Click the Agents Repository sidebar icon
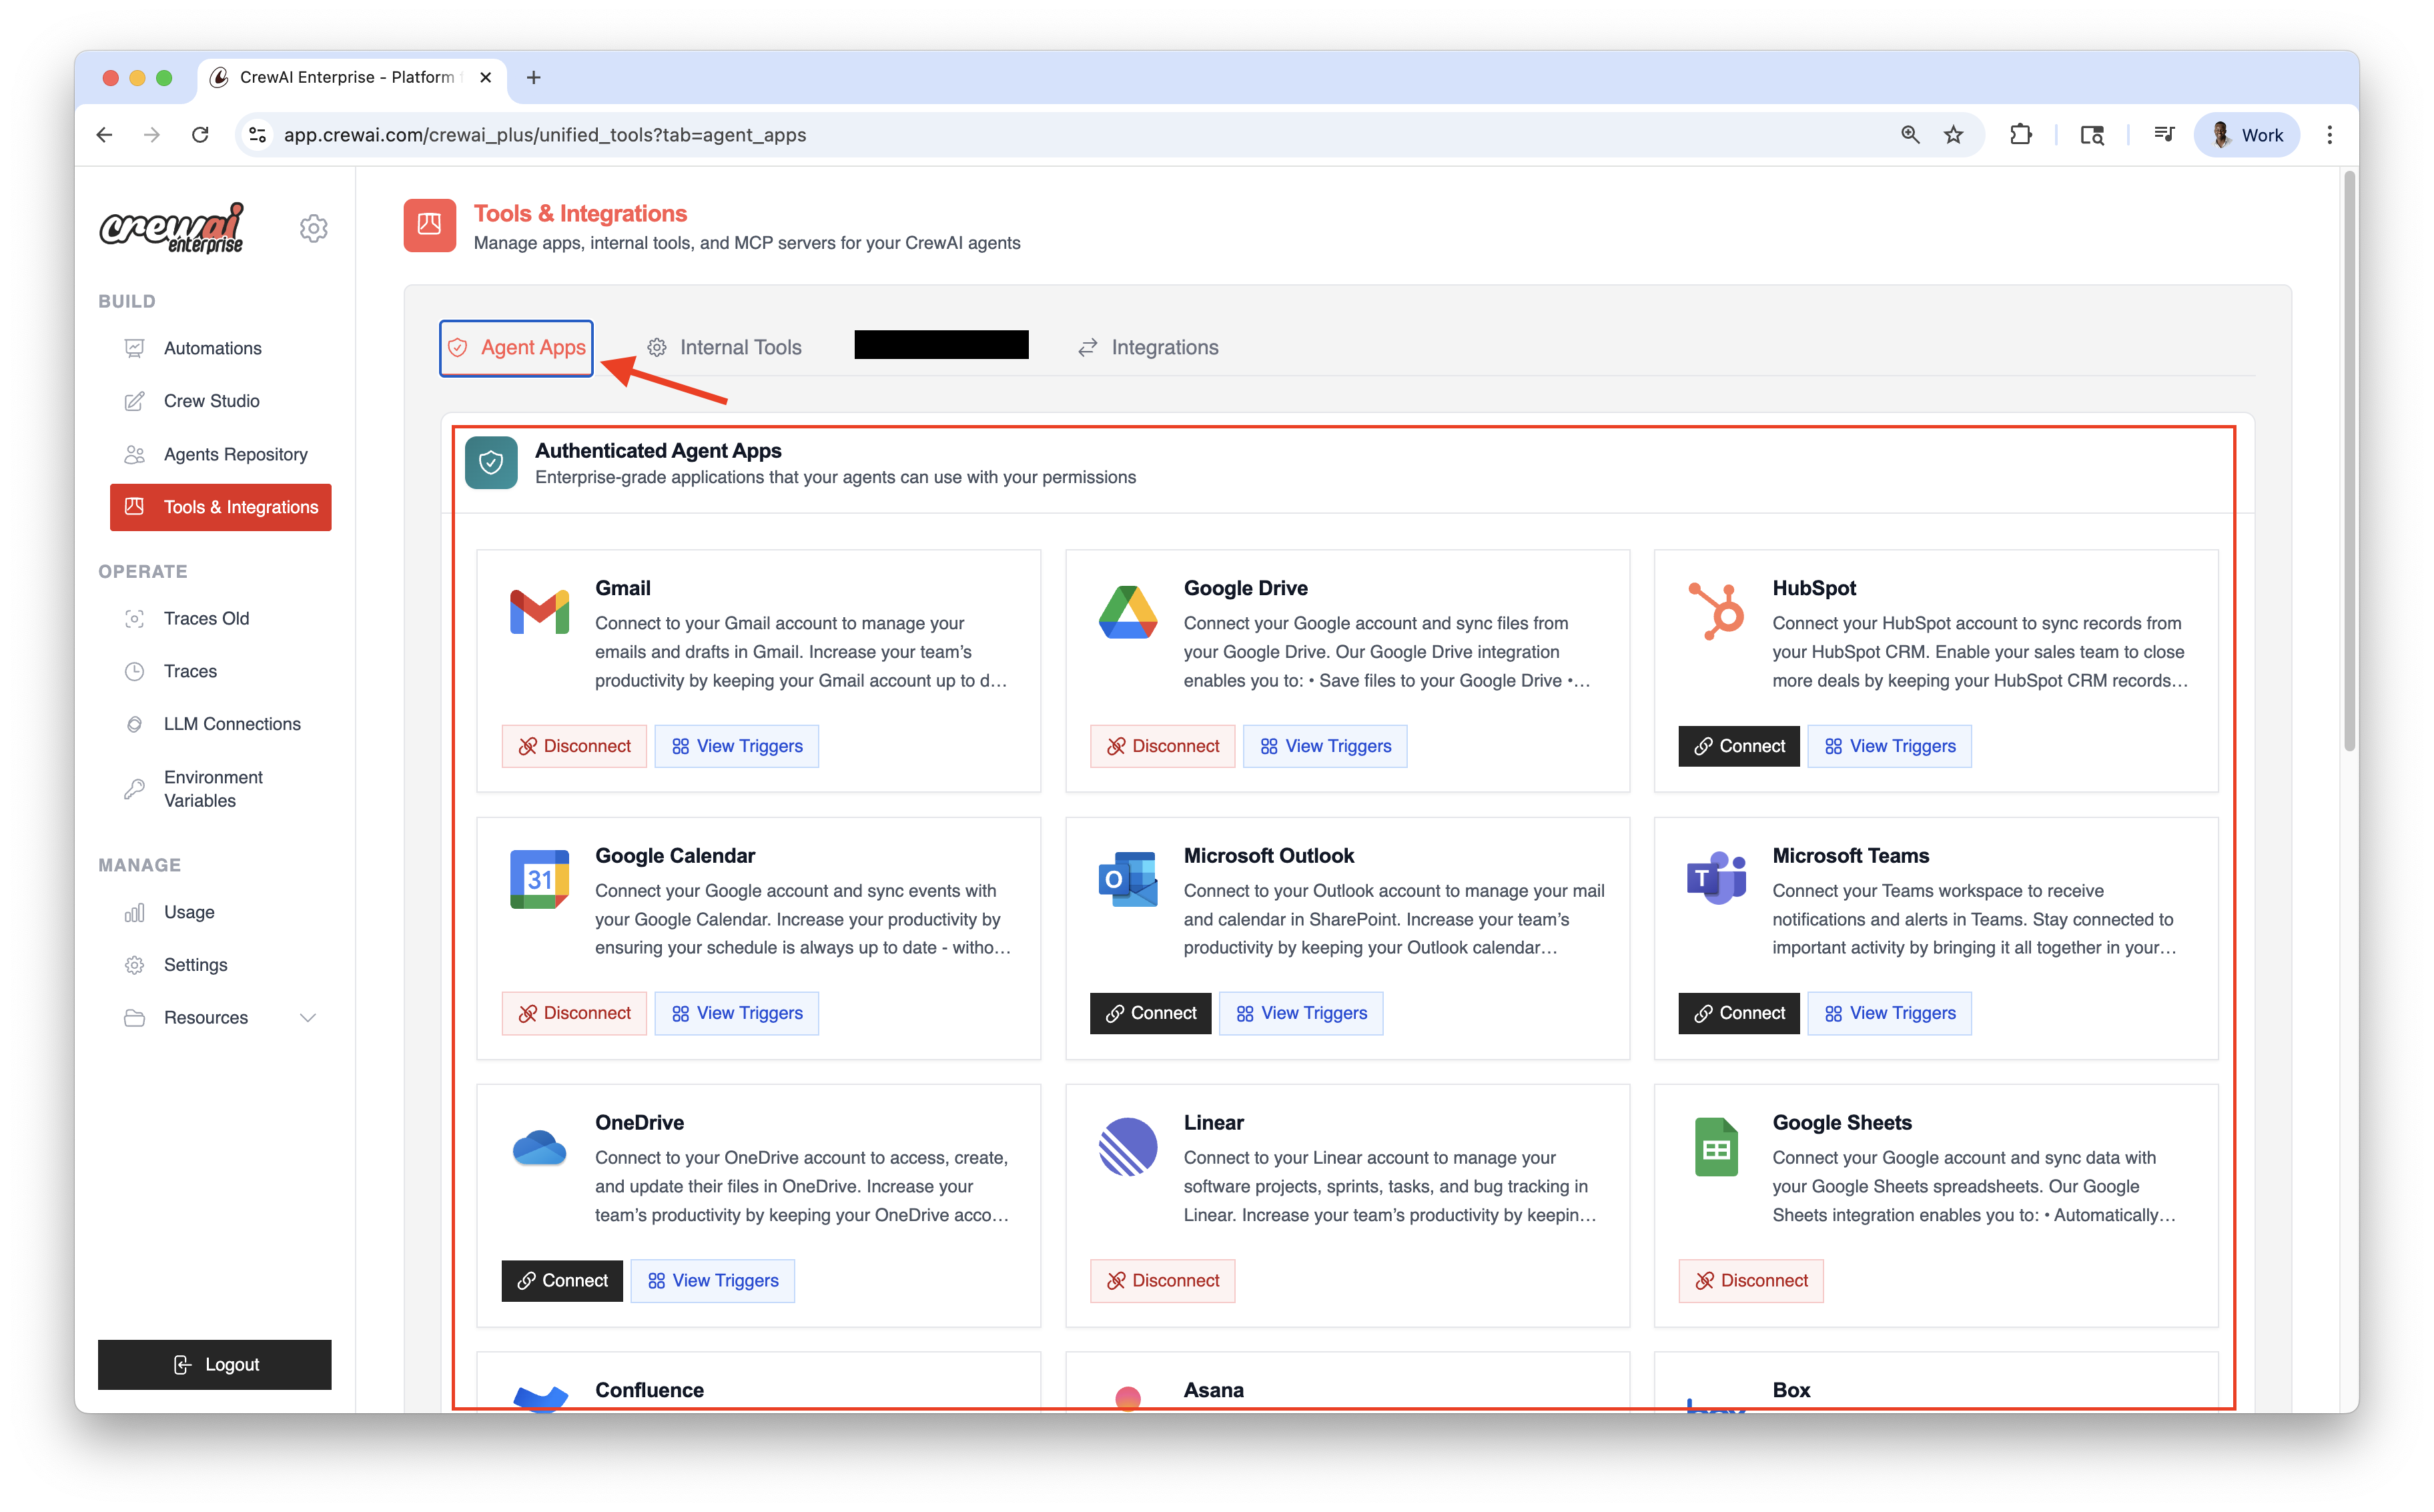Screen dimensions: 2434x1512 [135, 454]
